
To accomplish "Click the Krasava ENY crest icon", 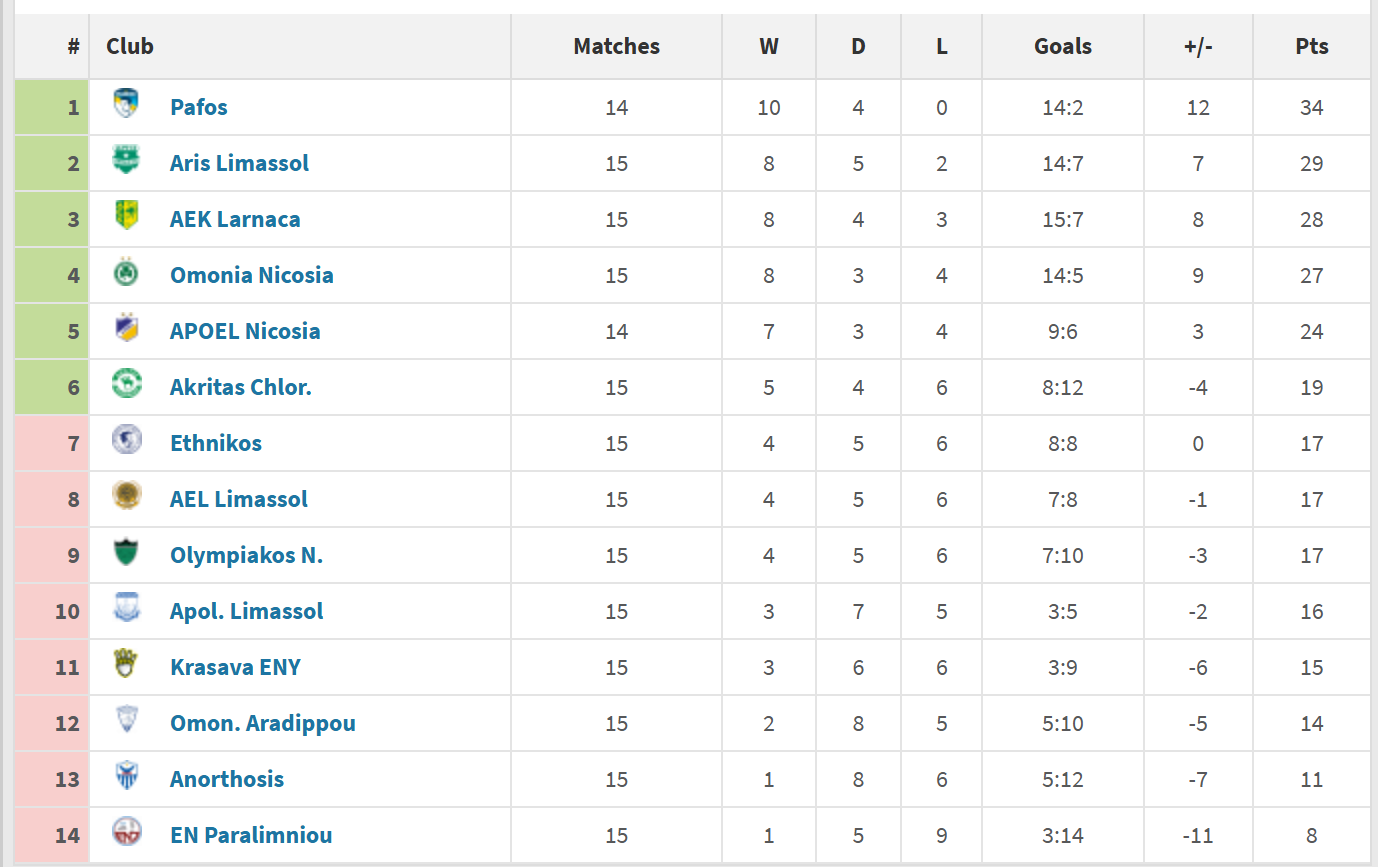I will click(x=126, y=665).
